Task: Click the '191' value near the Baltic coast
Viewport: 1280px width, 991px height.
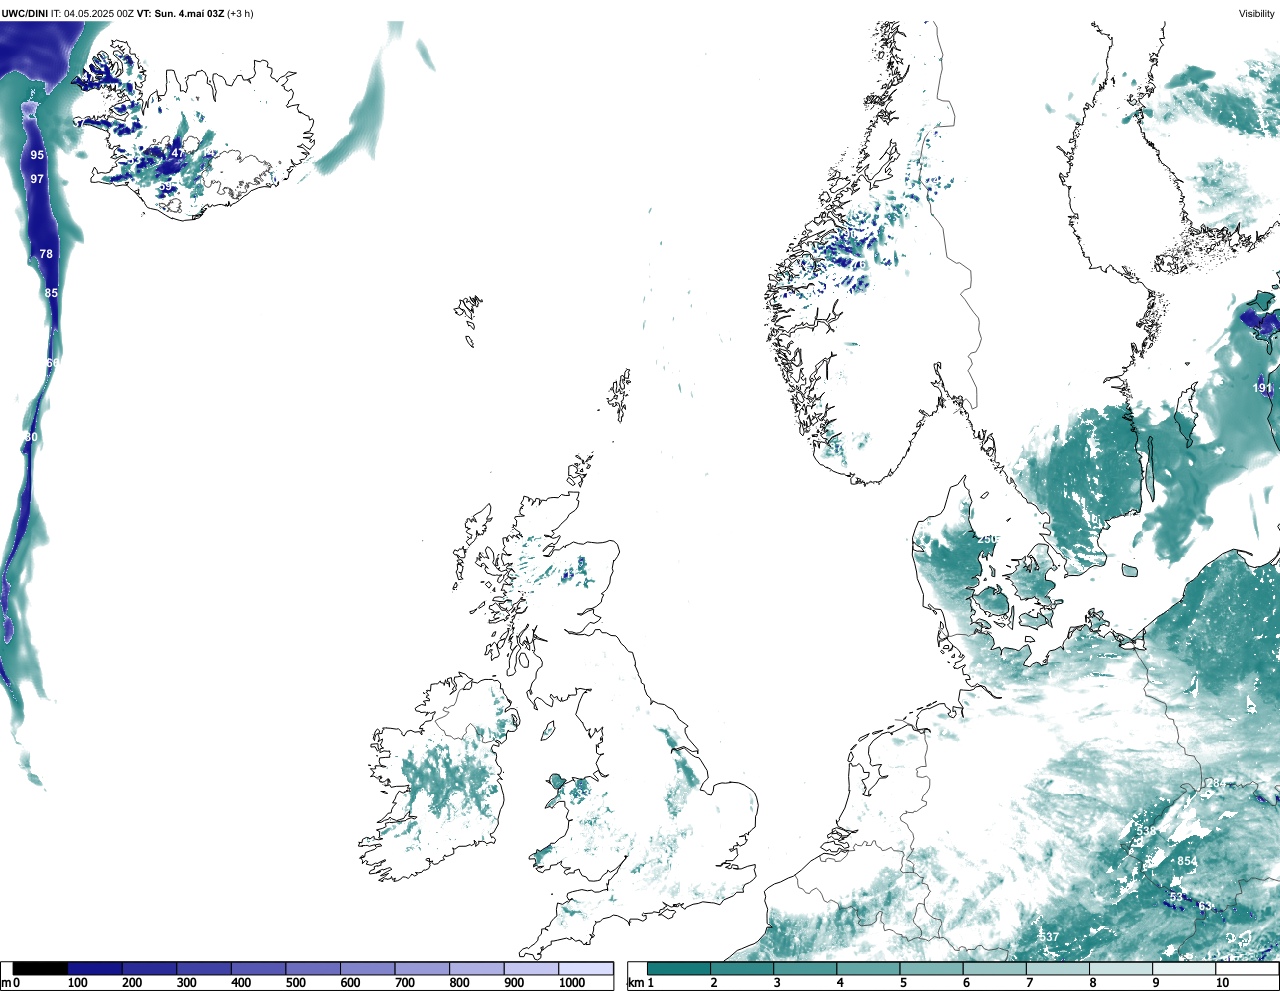Action: tap(1263, 388)
